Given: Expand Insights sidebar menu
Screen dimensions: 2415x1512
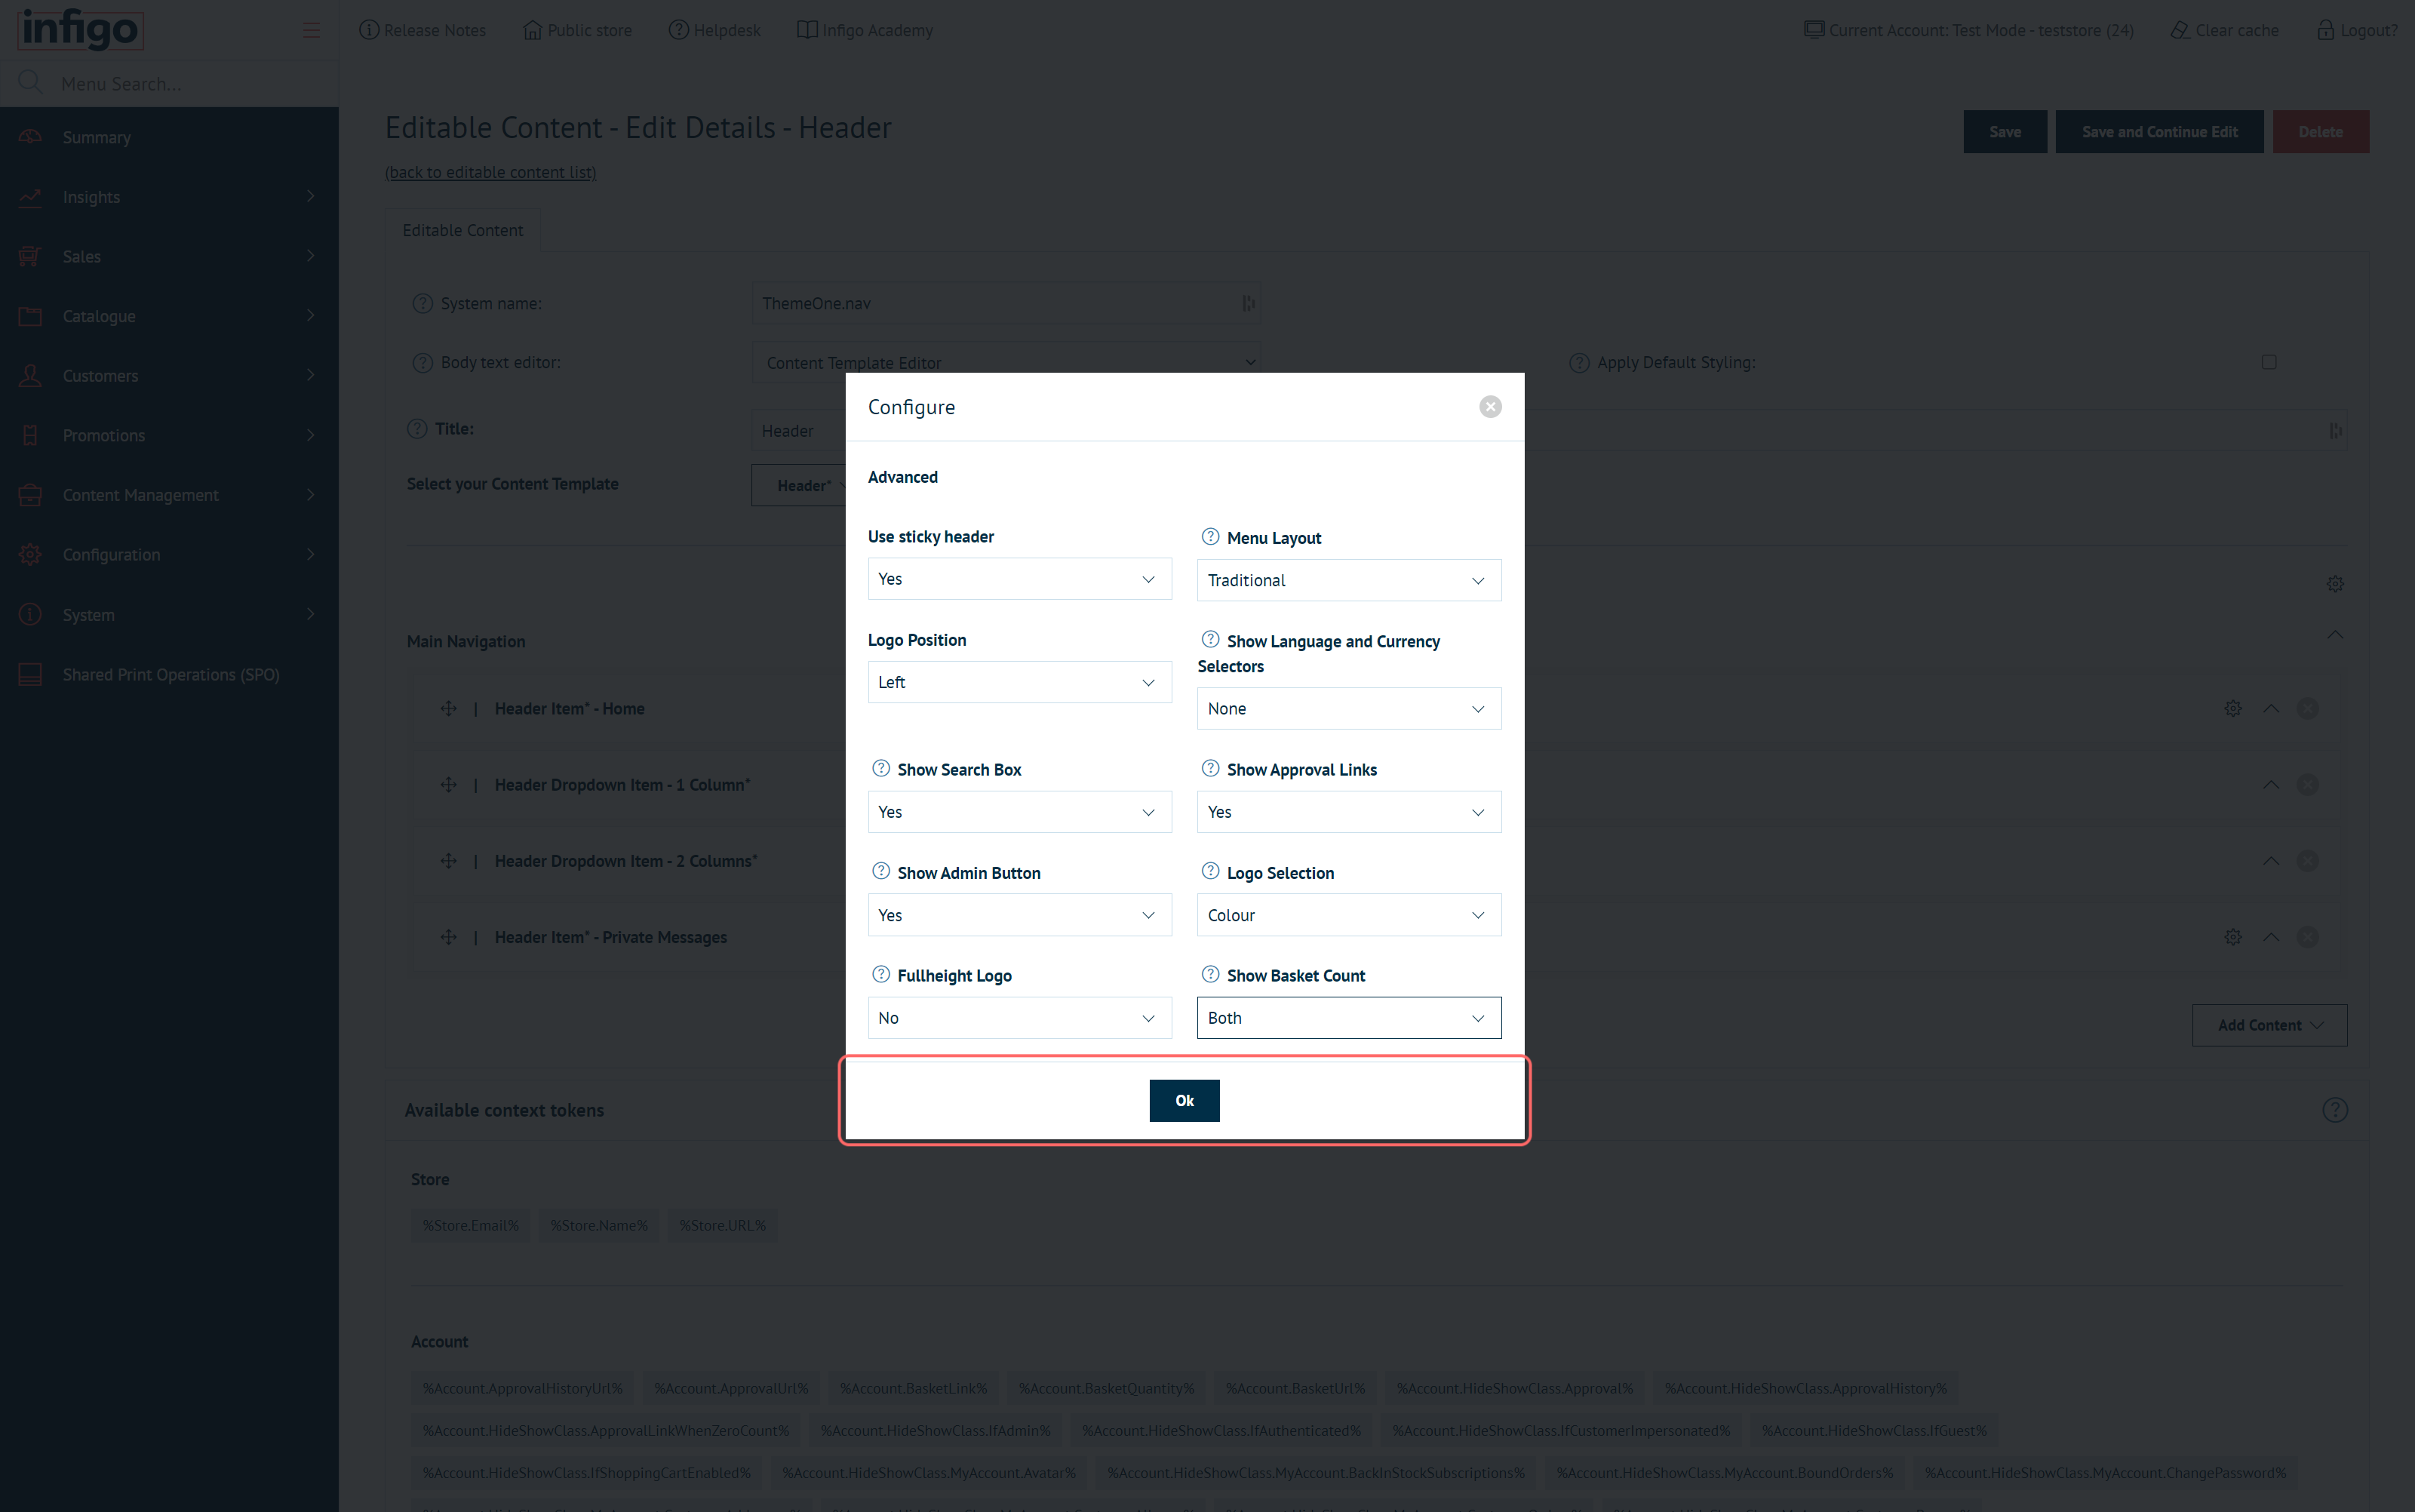Looking at the screenshot, I should tap(169, 197).
